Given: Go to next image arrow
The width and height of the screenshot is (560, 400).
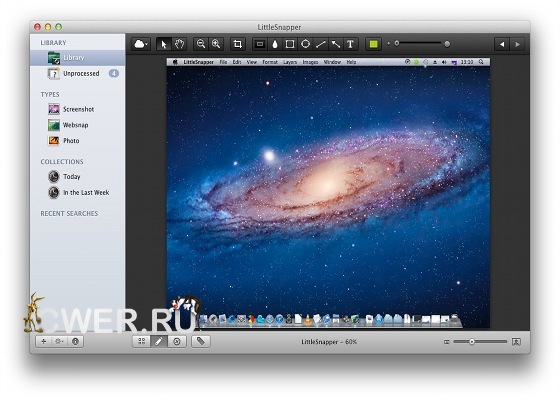Looking at the screenshot, I should pos(518,44).
